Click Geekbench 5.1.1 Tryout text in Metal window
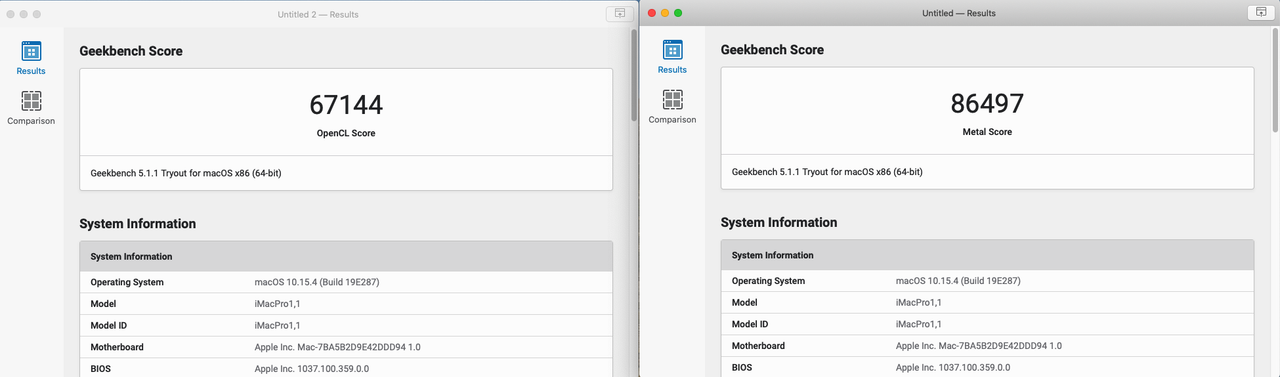Screen dimensions: 1280x377 [x=827, y=172]
